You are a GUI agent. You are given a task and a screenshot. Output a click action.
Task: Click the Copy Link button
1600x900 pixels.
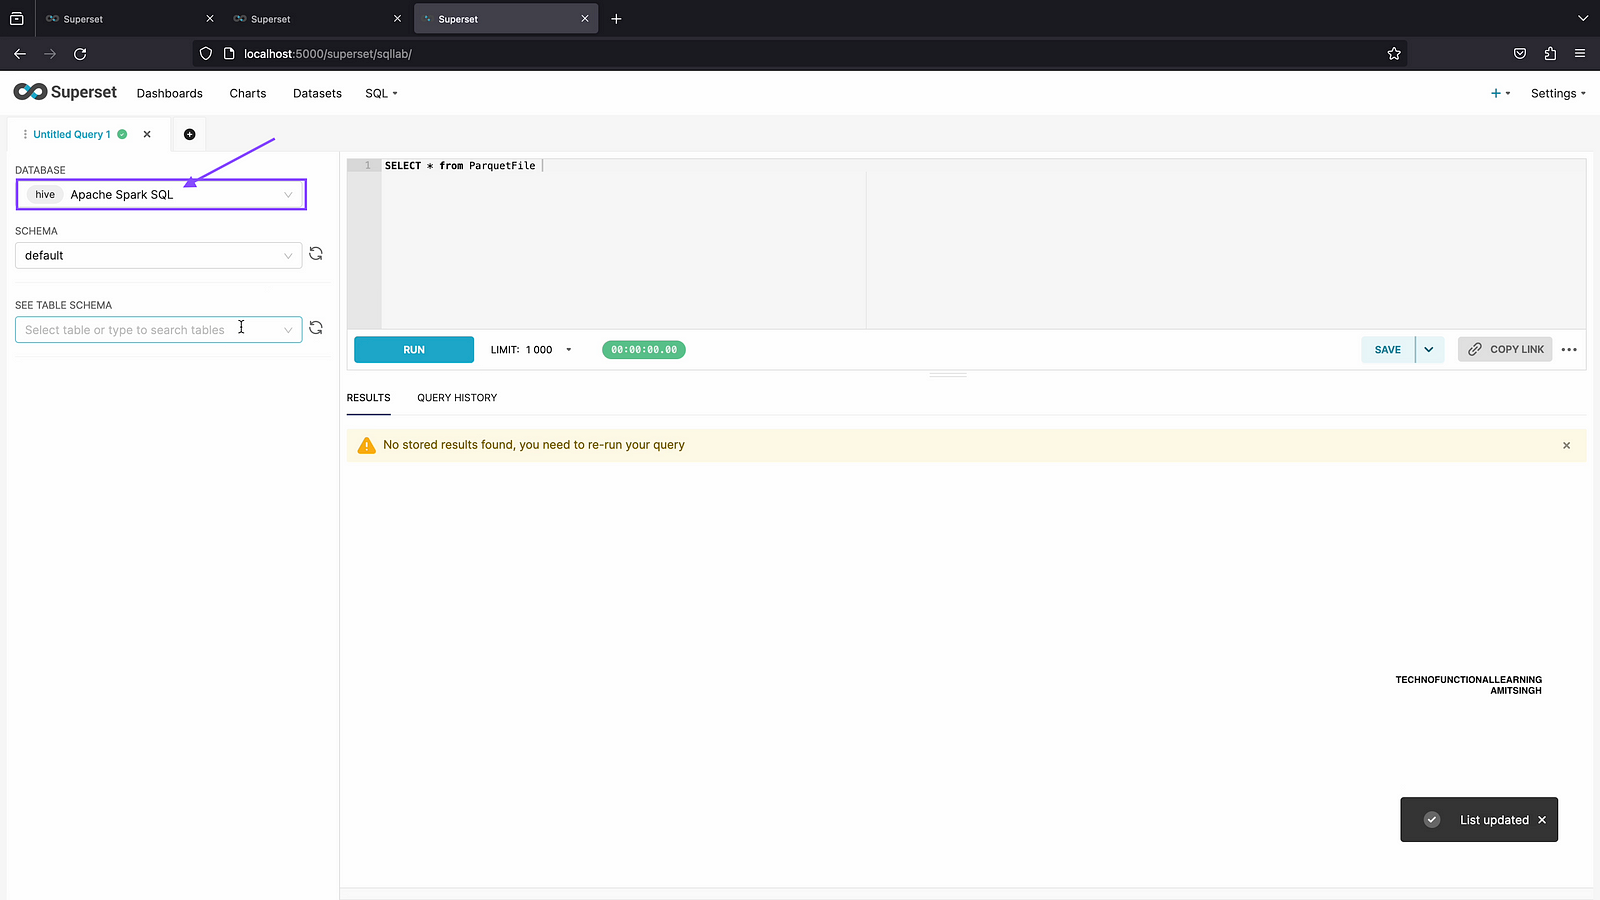pos(1505,350)
